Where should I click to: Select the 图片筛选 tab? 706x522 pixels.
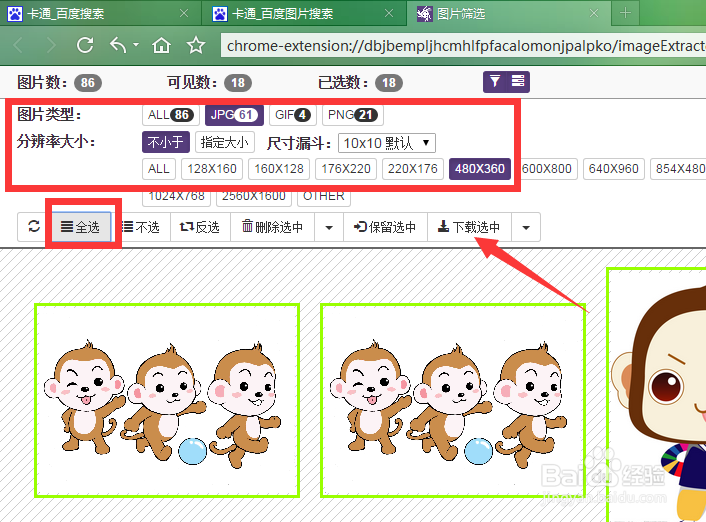[x=508, y=14]
